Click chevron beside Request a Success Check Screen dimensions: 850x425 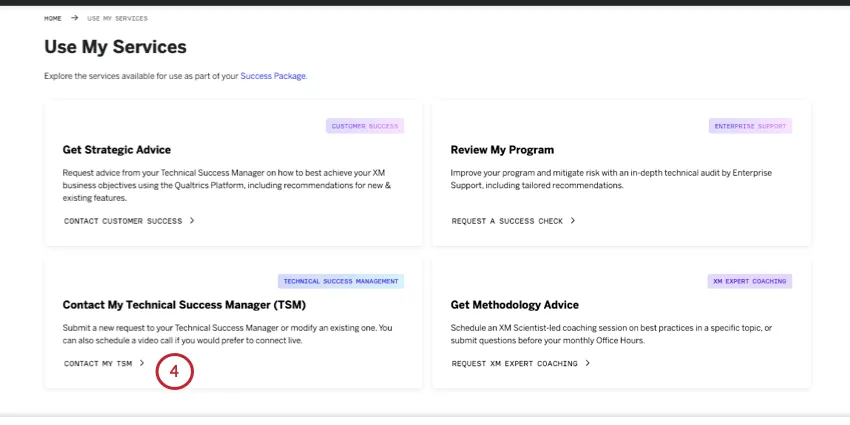[x=573, y=221]
